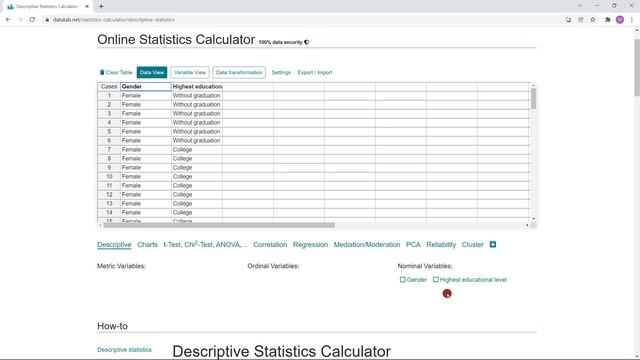Click the table's vertical scrollbar thumb
Image resolution: width=640 pixels, height=360 pixels.
(x=533, y=98)
